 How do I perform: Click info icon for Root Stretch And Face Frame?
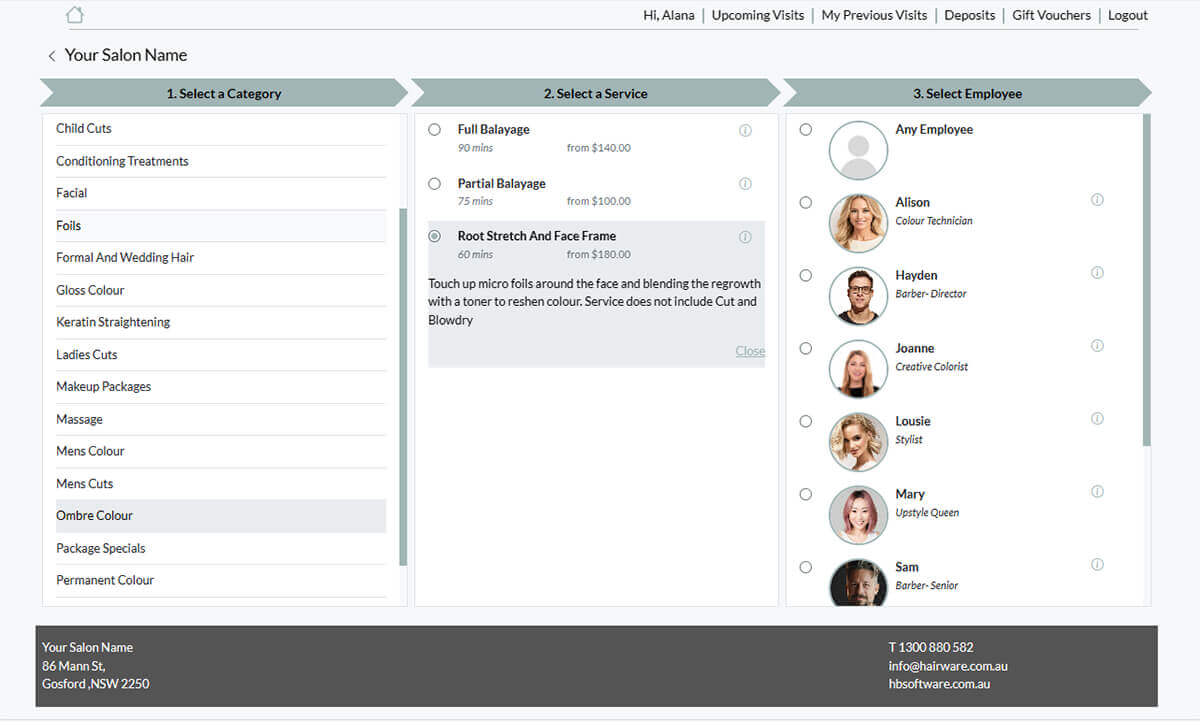745,237
